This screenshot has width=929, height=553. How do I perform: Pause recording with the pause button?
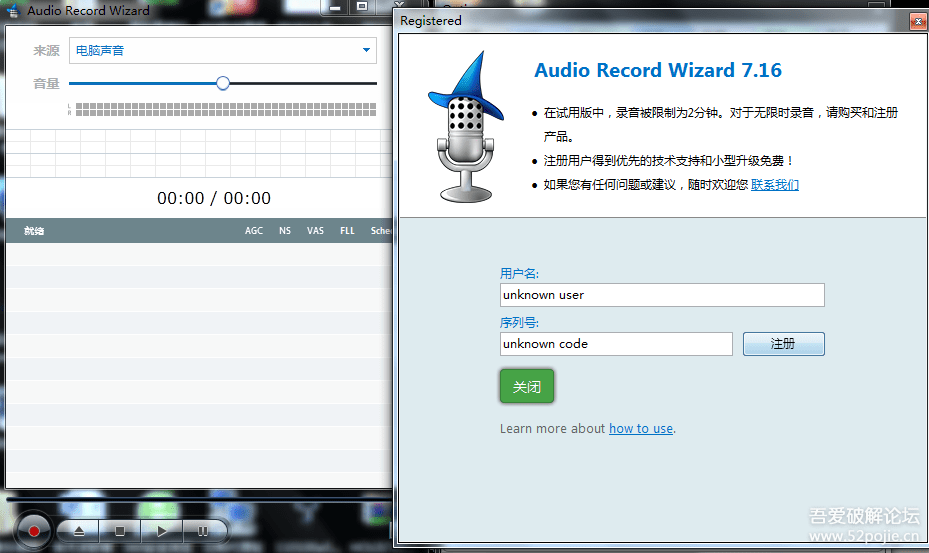[x=203, y=532]
